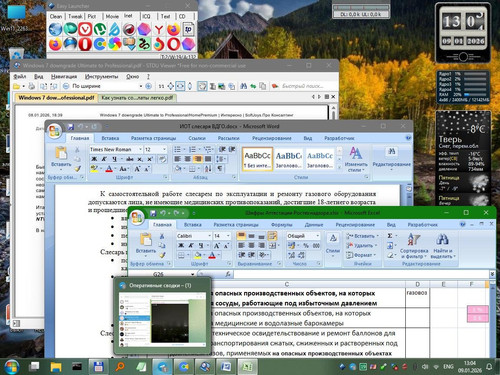500x375 pixels.
Task: Click the Fit Width icon in STDU Viewer toolbar
Action: coord(180,86)
